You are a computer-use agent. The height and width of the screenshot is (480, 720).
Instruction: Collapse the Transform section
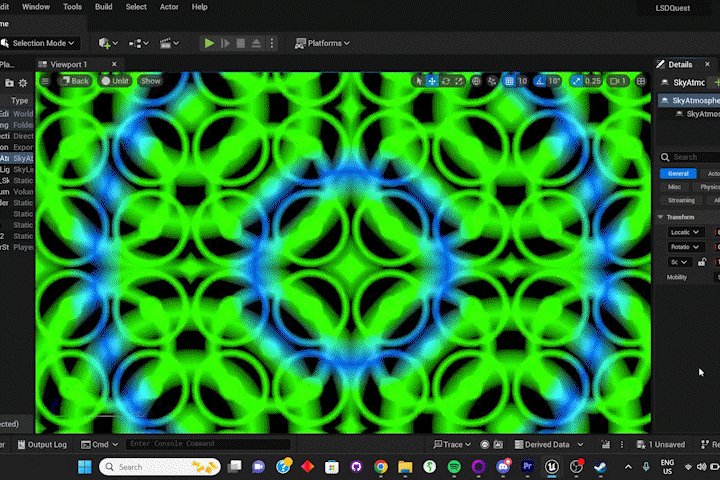pos(661,217)
